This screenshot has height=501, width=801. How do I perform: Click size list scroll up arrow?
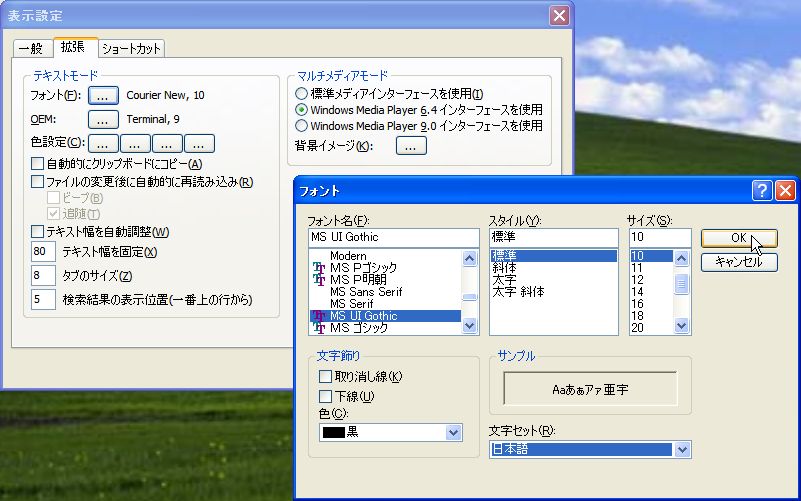pos(681,258)
